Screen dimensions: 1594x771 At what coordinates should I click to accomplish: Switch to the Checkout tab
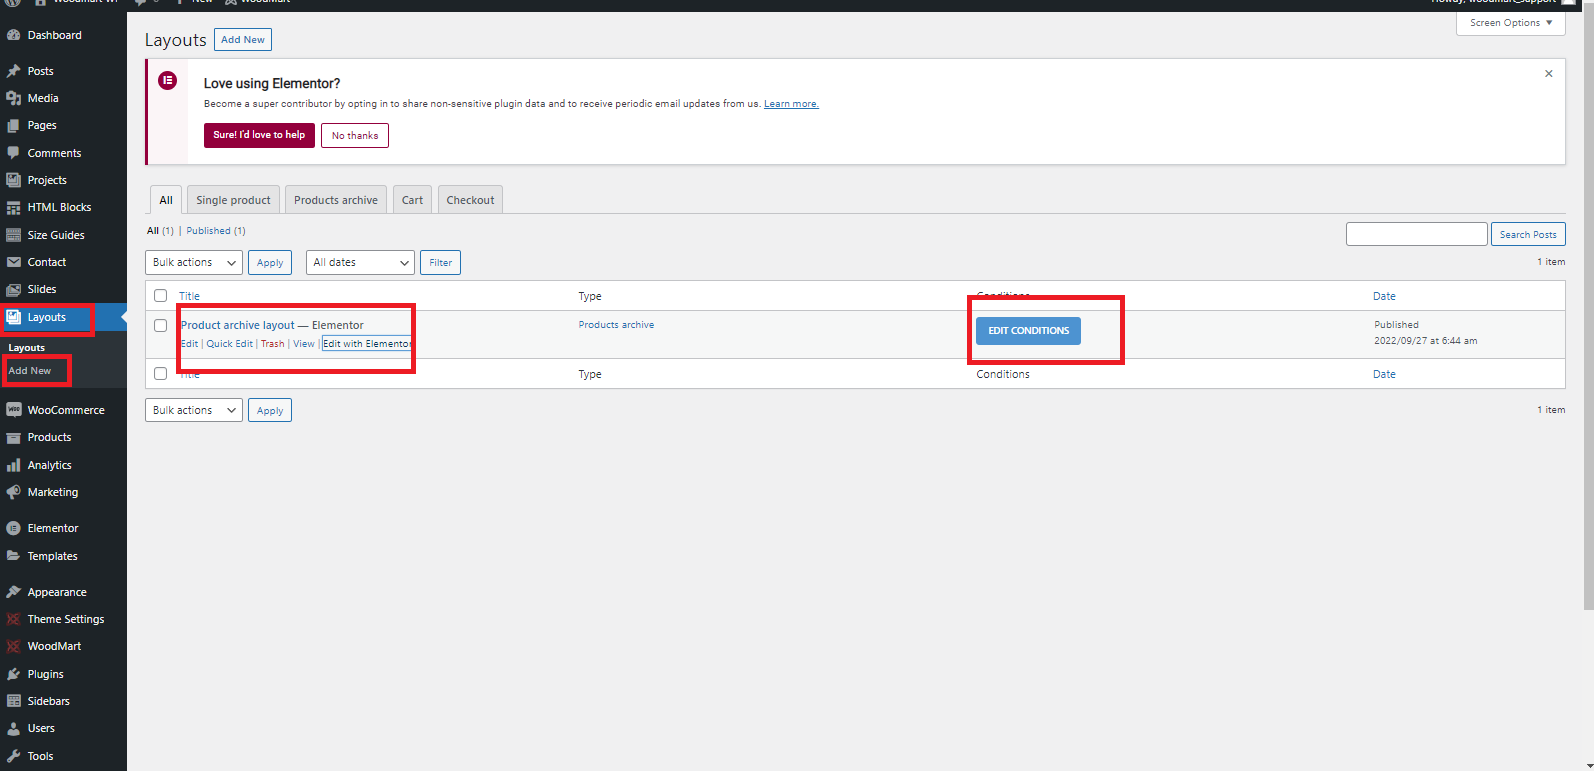(470, 200)
